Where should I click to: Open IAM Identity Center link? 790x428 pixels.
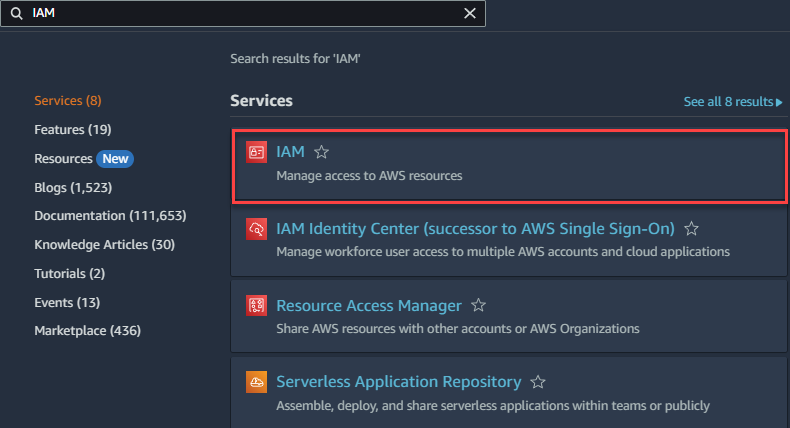475,228
